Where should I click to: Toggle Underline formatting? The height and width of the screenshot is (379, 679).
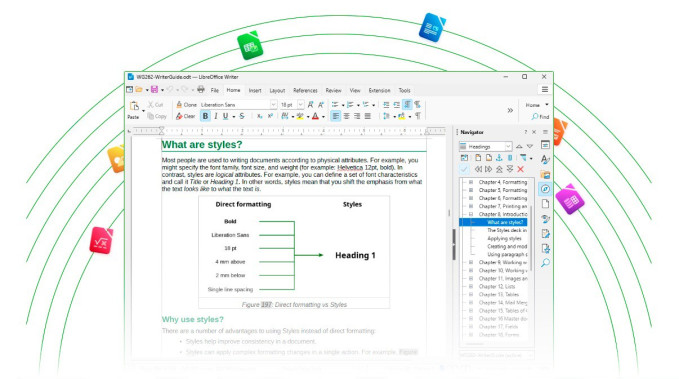(226, 116)
